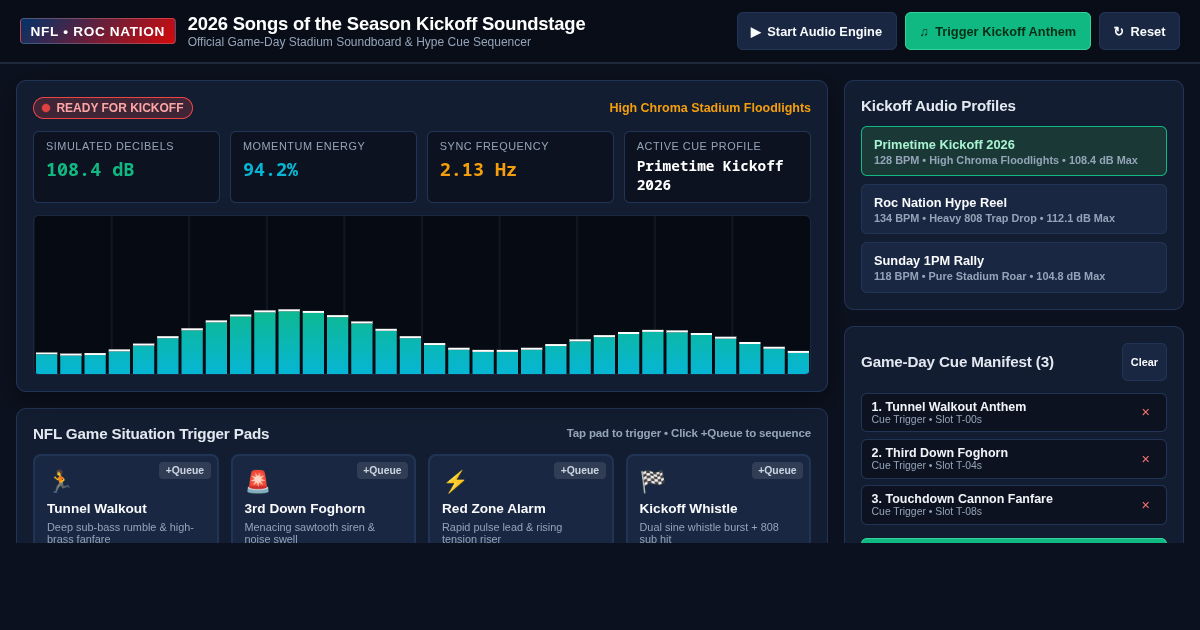
Task: Click the Tunnel Walkout runner icon
Action: [60, 482]
